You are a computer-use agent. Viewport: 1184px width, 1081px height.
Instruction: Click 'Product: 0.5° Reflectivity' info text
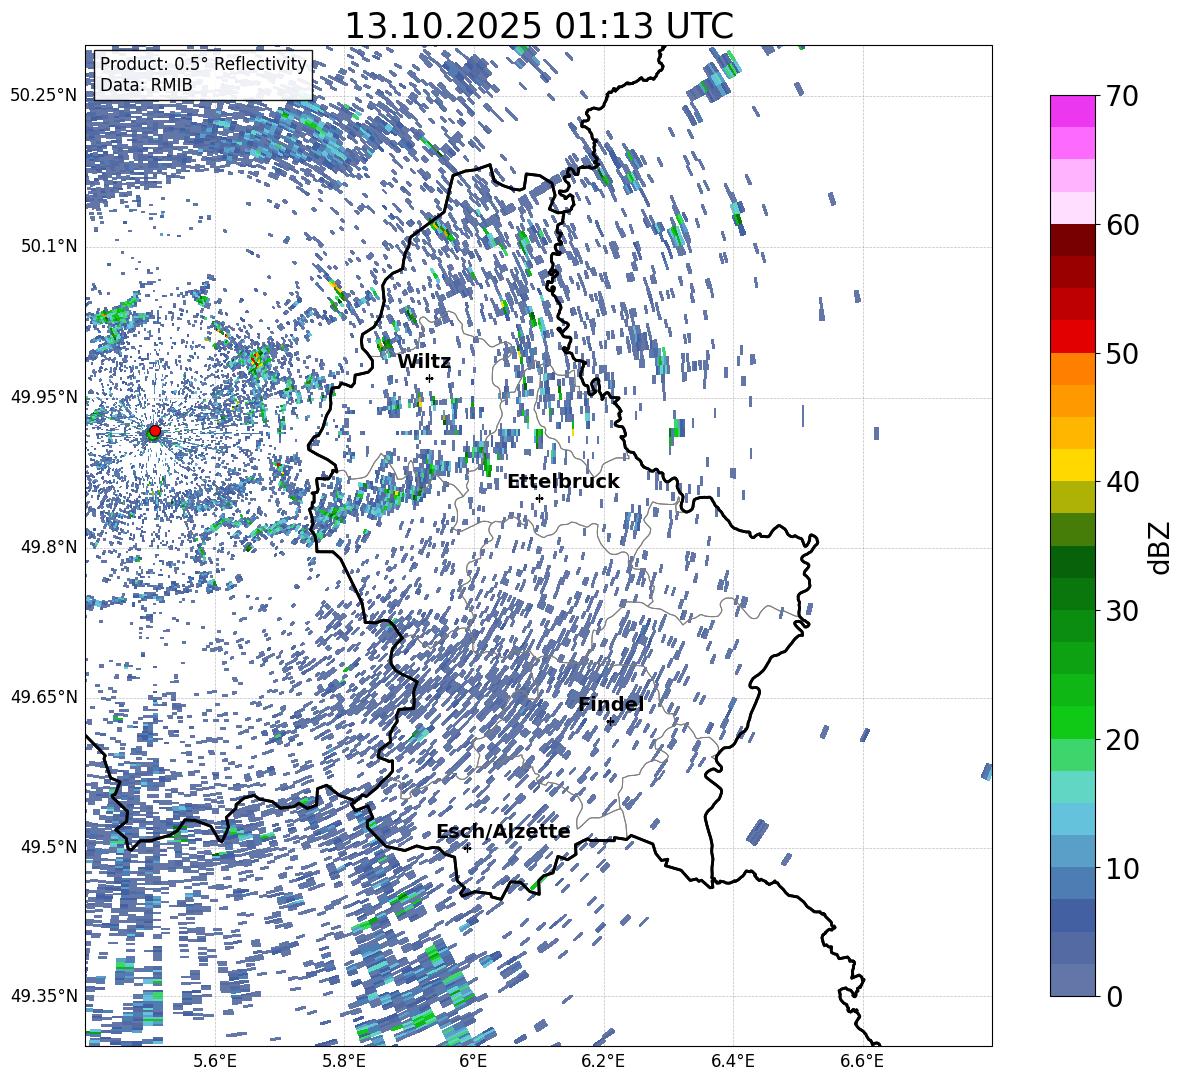click(203, 64)
